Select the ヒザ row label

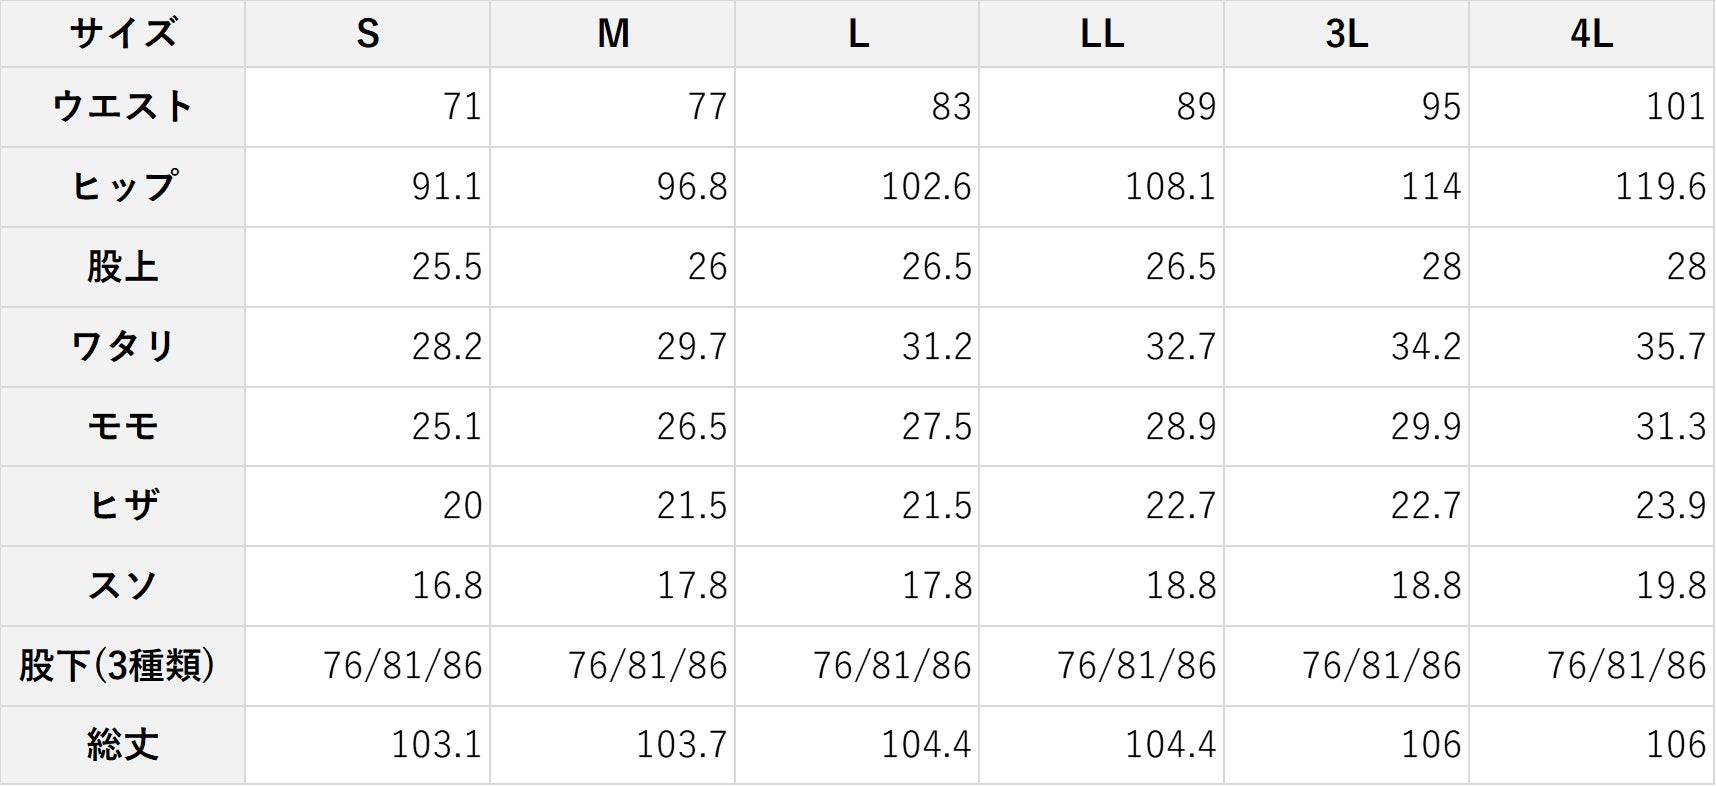(122, 506)
